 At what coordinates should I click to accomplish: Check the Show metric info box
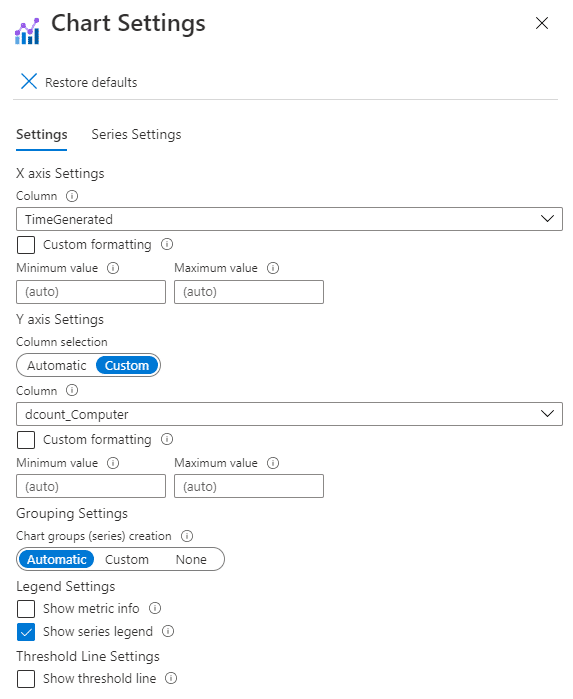click(26, 609)
